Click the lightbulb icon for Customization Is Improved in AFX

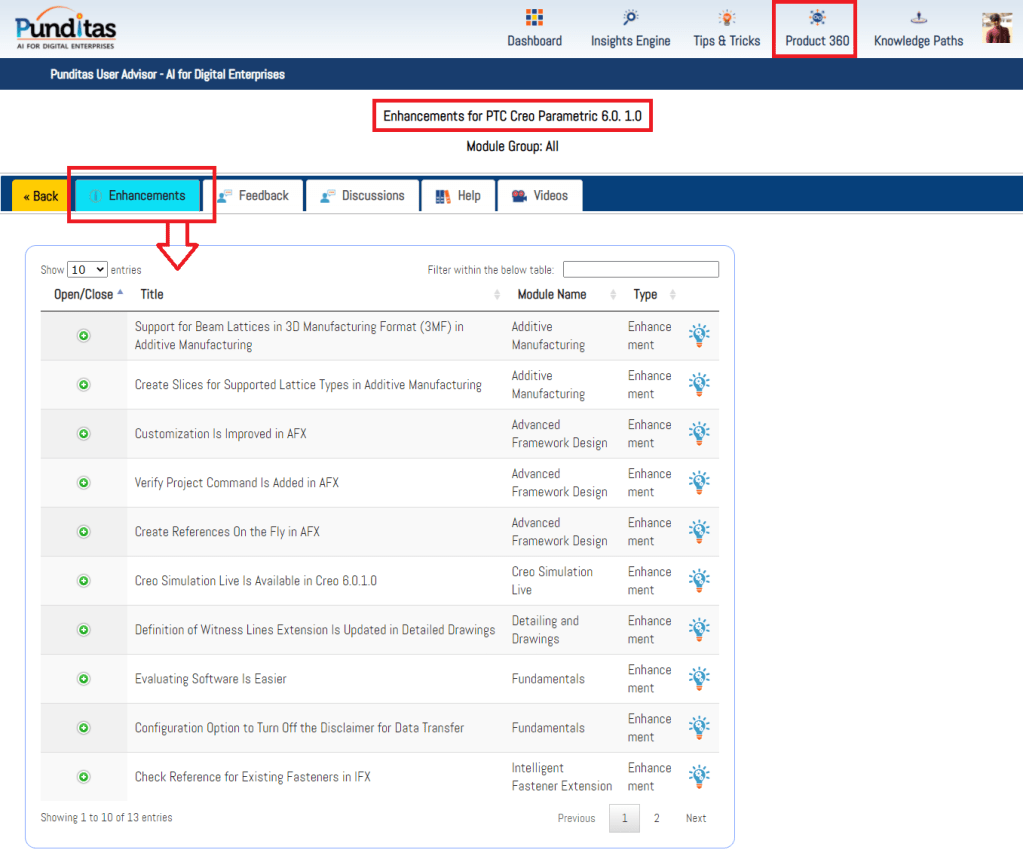point(699,433)
